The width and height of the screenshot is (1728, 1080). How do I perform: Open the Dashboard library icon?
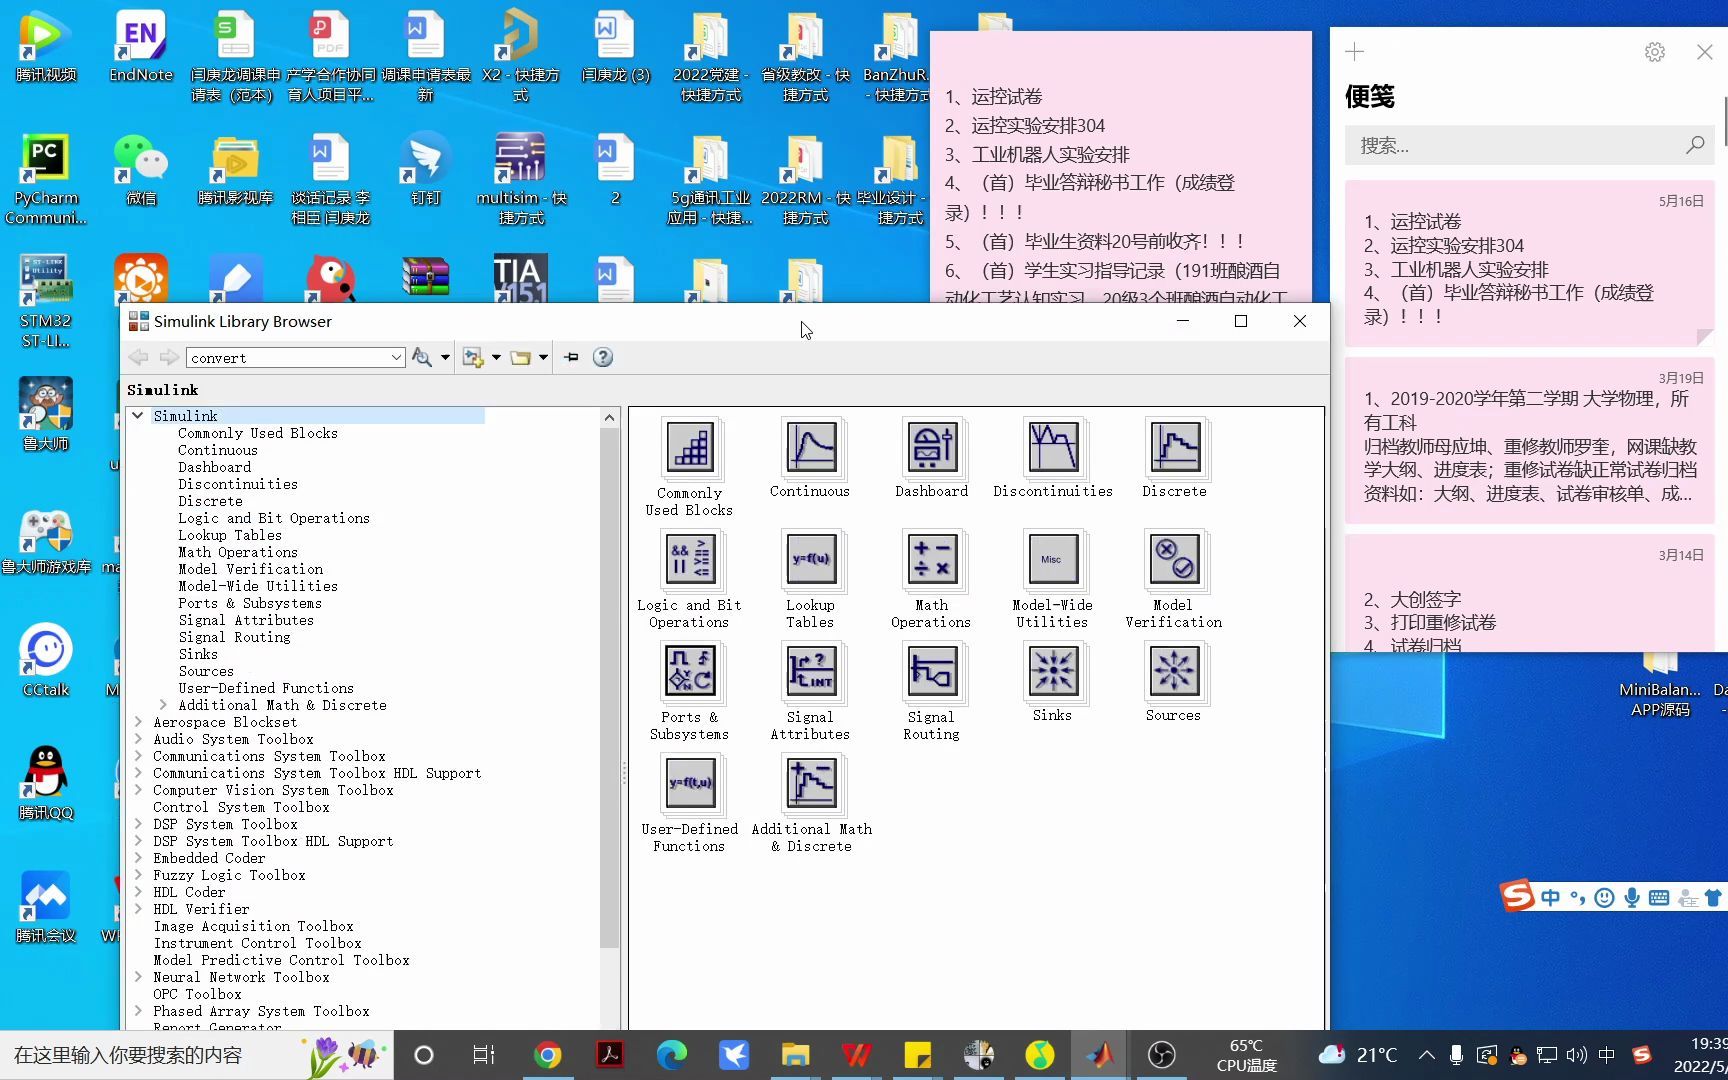click(x=932, y=447)
